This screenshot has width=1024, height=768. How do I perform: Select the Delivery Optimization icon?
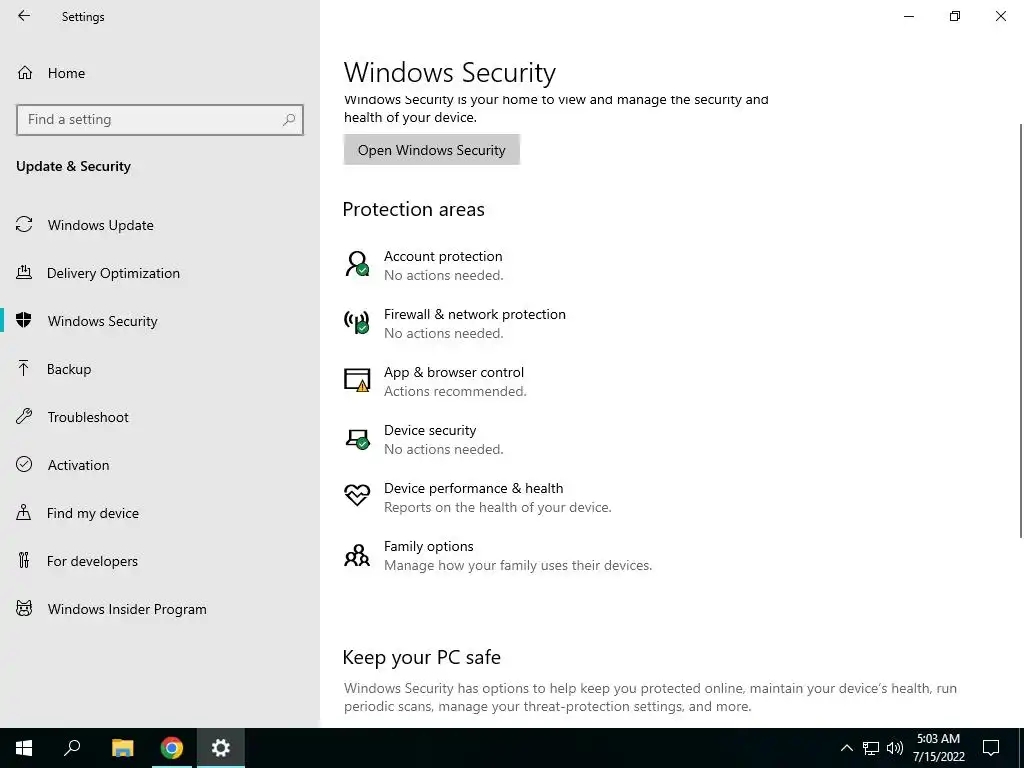point(24,272)
